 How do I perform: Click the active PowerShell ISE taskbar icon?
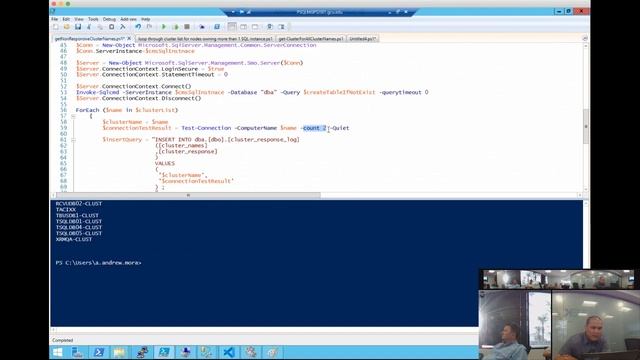[164, 352]
